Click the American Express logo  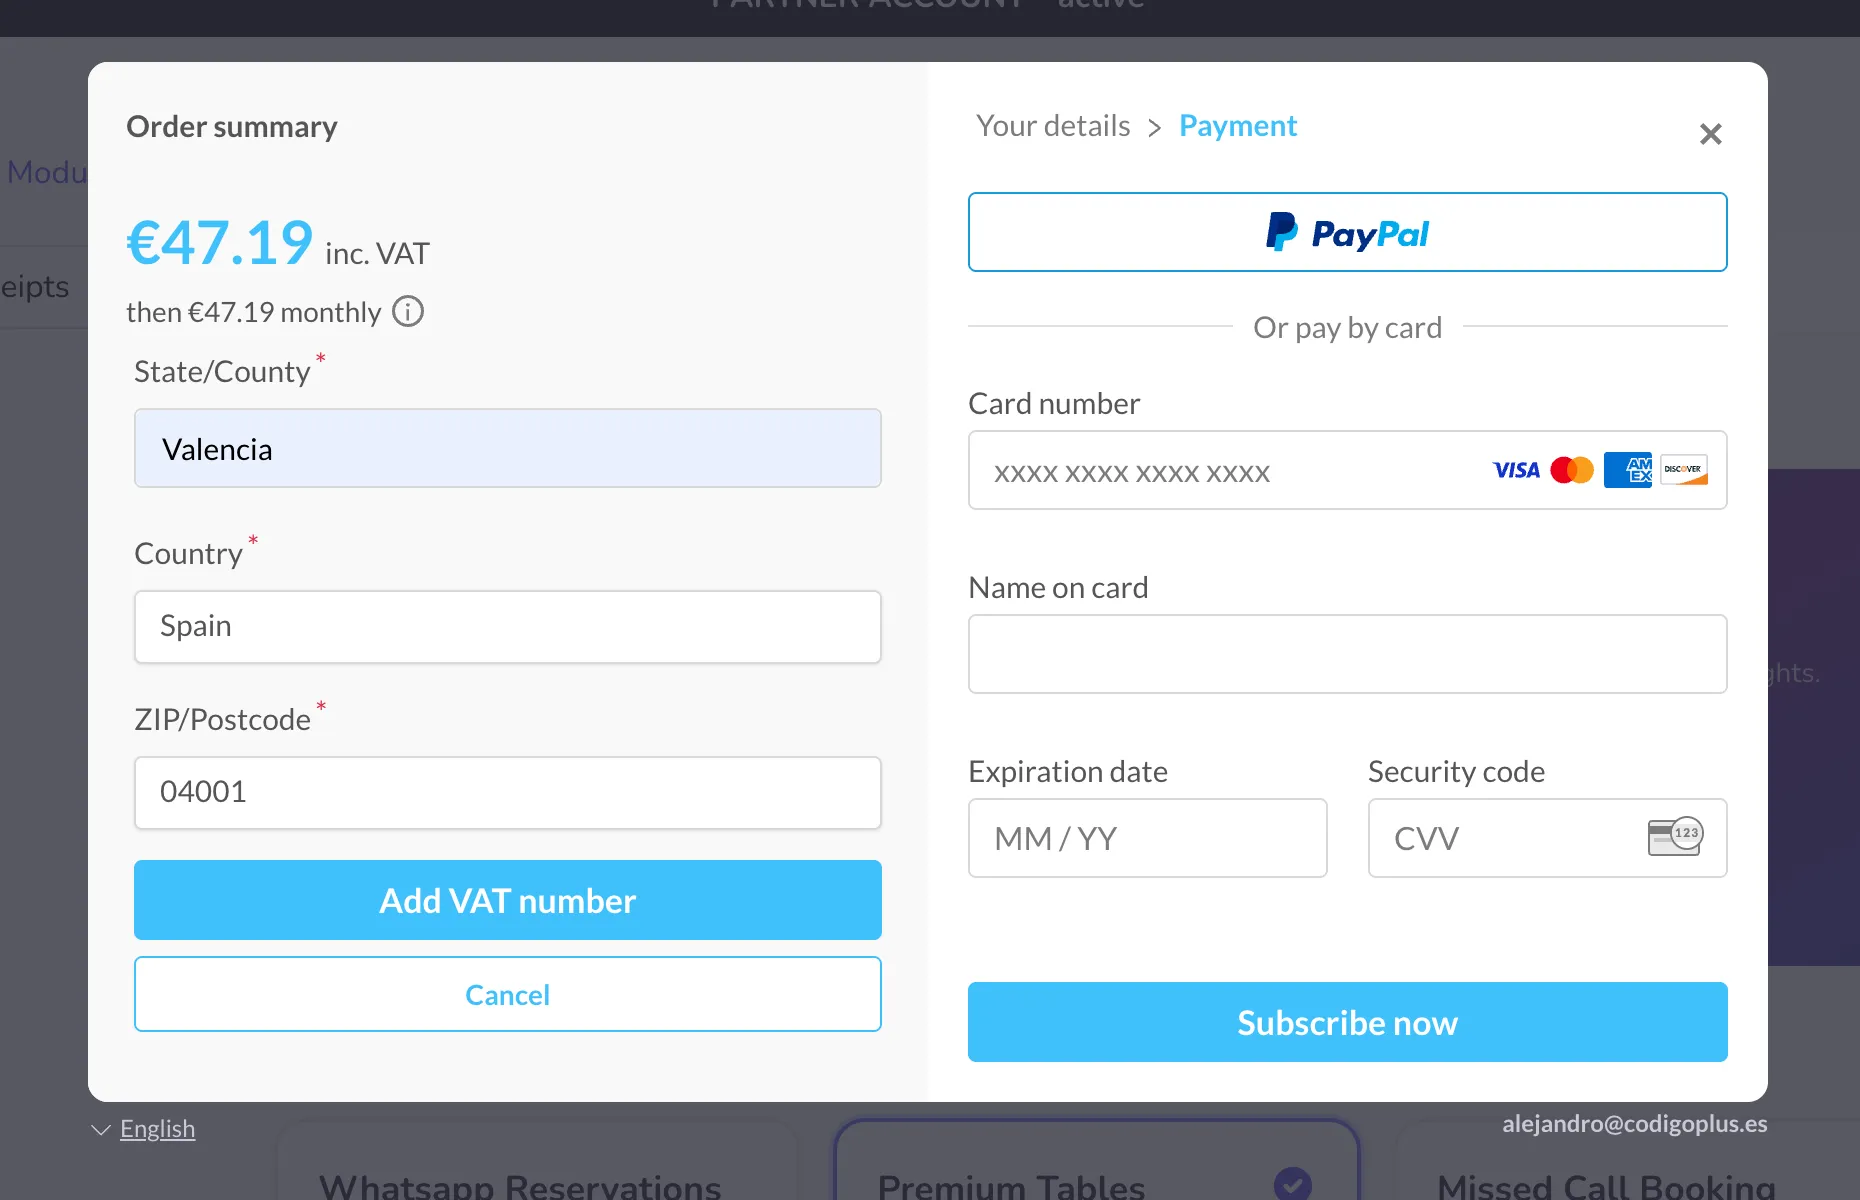tap(1627, 470)
